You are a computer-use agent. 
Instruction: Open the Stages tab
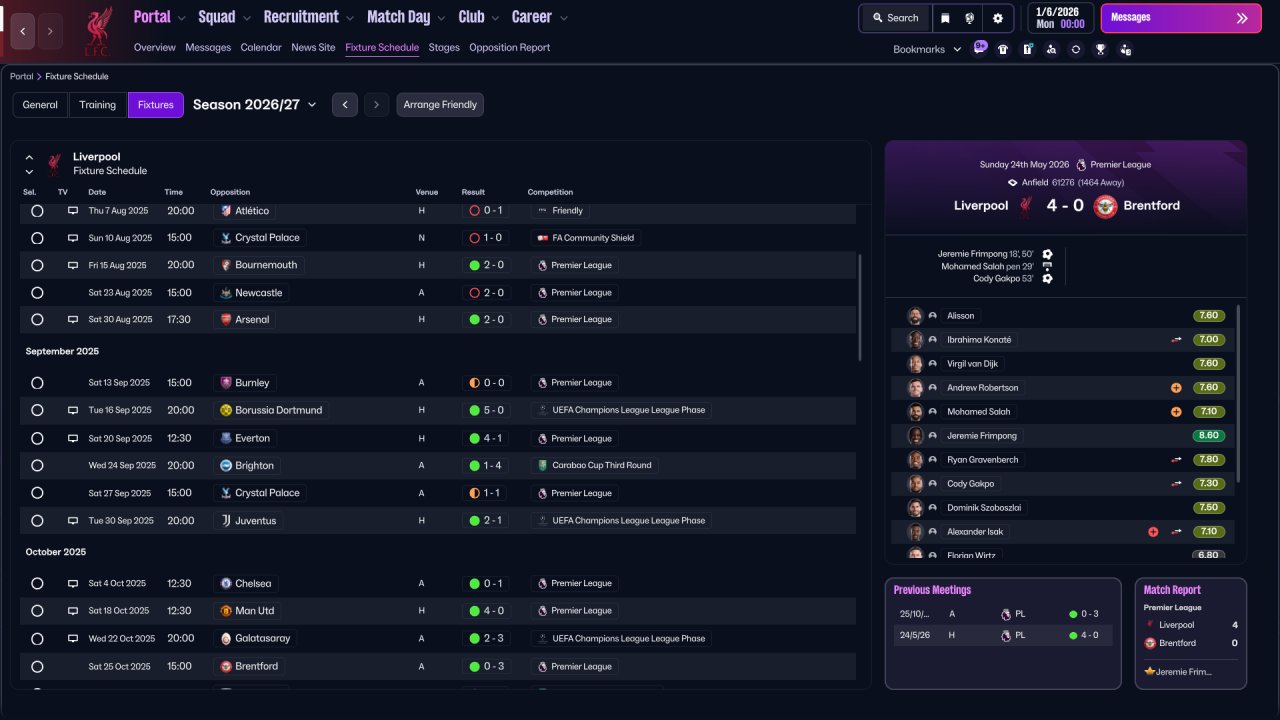444,48
